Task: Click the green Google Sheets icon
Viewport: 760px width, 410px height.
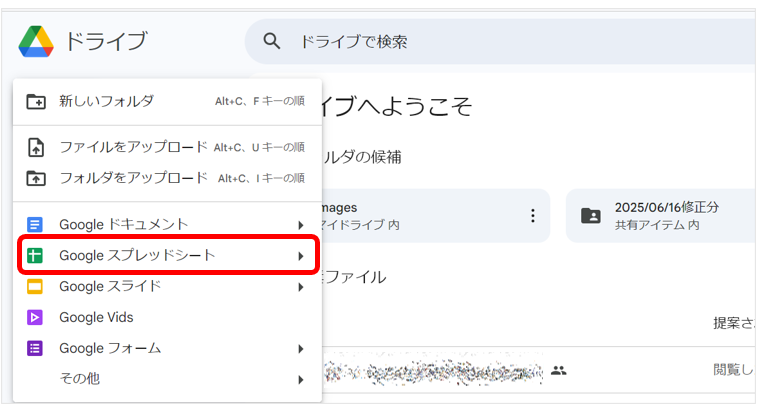Action: tap(35, 255)
